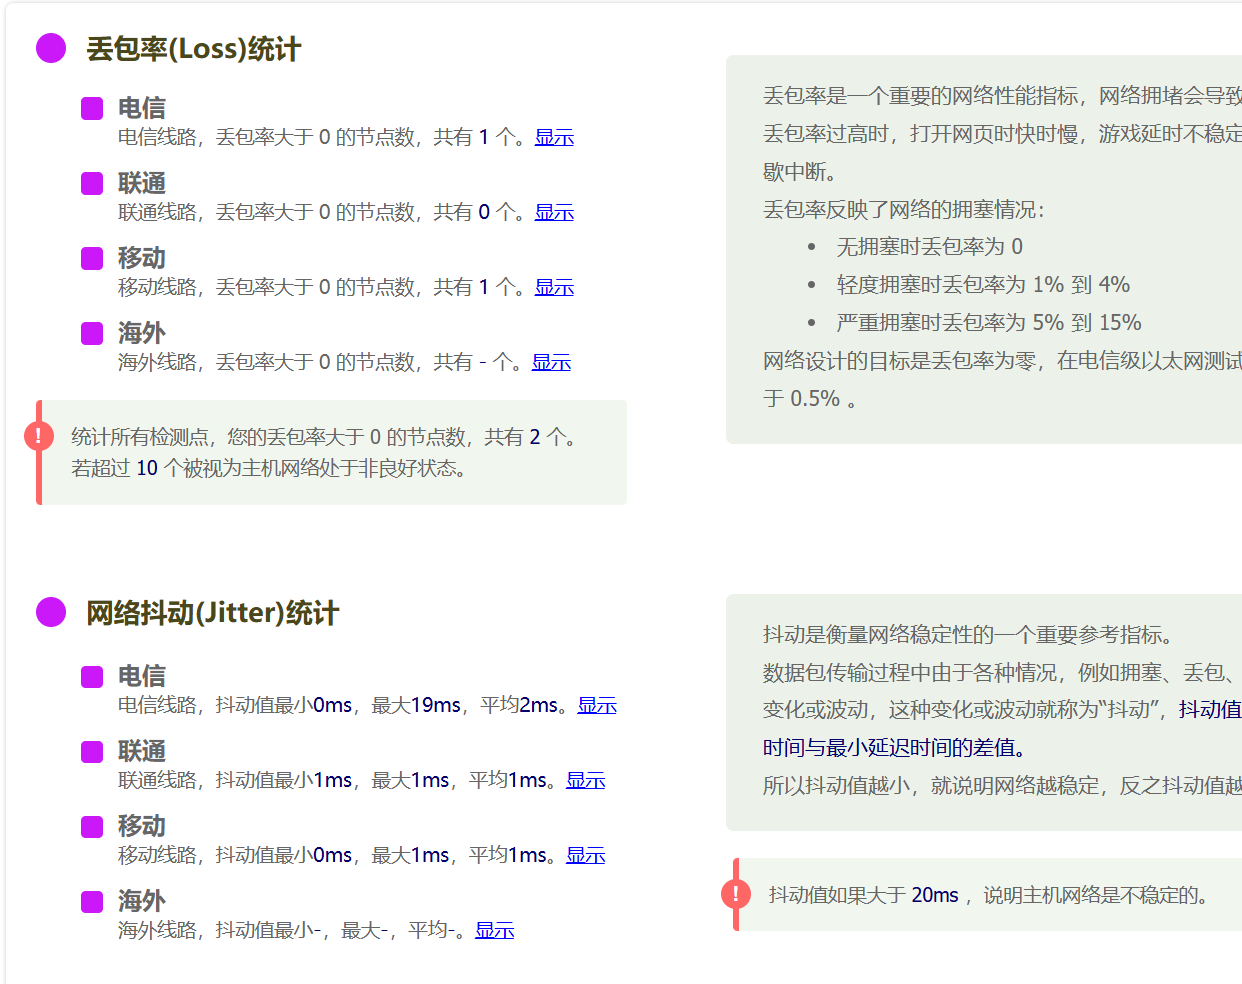This screenshot has width=1242, height=984.
Task: Click the purple square next to 联通 in Loss section
Action: (92, 183)
